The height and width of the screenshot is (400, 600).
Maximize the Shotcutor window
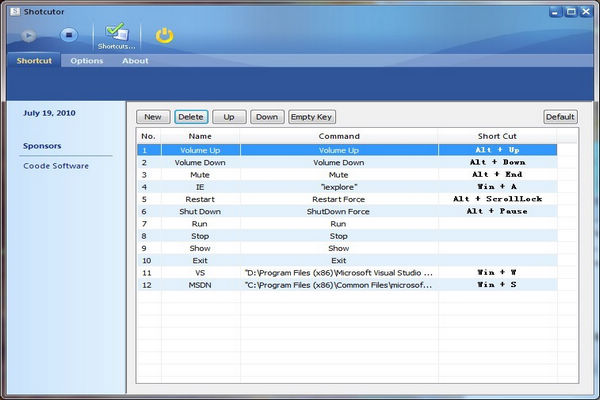point(571,12)
